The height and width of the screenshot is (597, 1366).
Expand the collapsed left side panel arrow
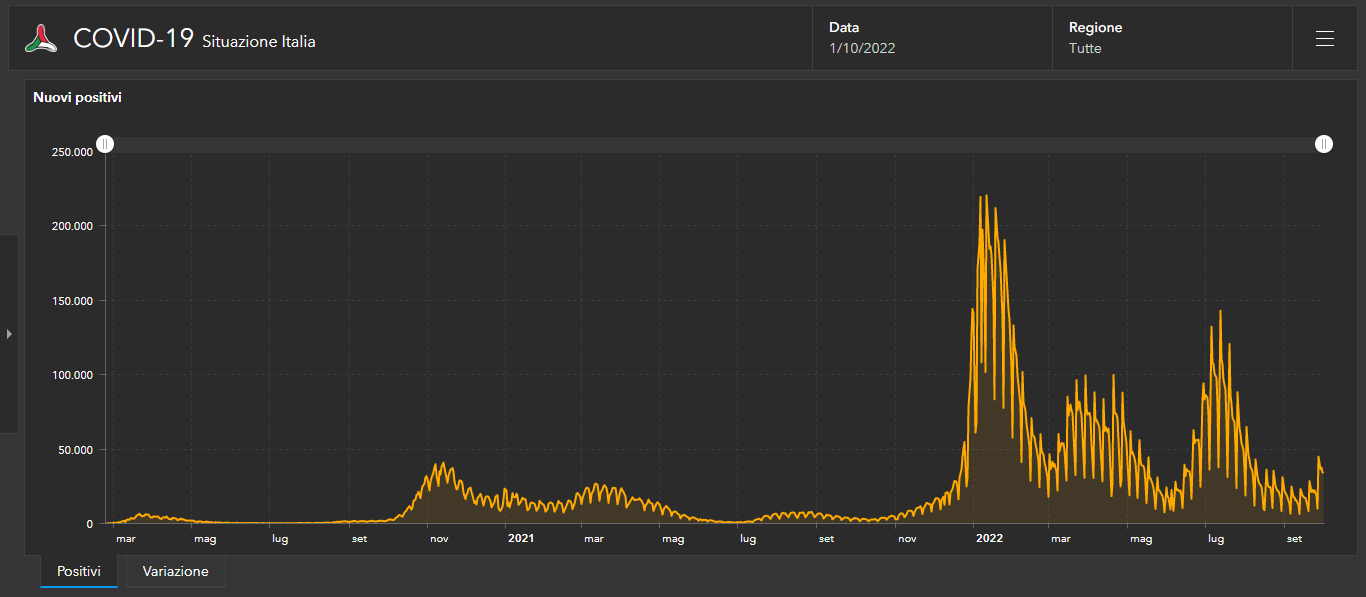[x=9, y=334]
